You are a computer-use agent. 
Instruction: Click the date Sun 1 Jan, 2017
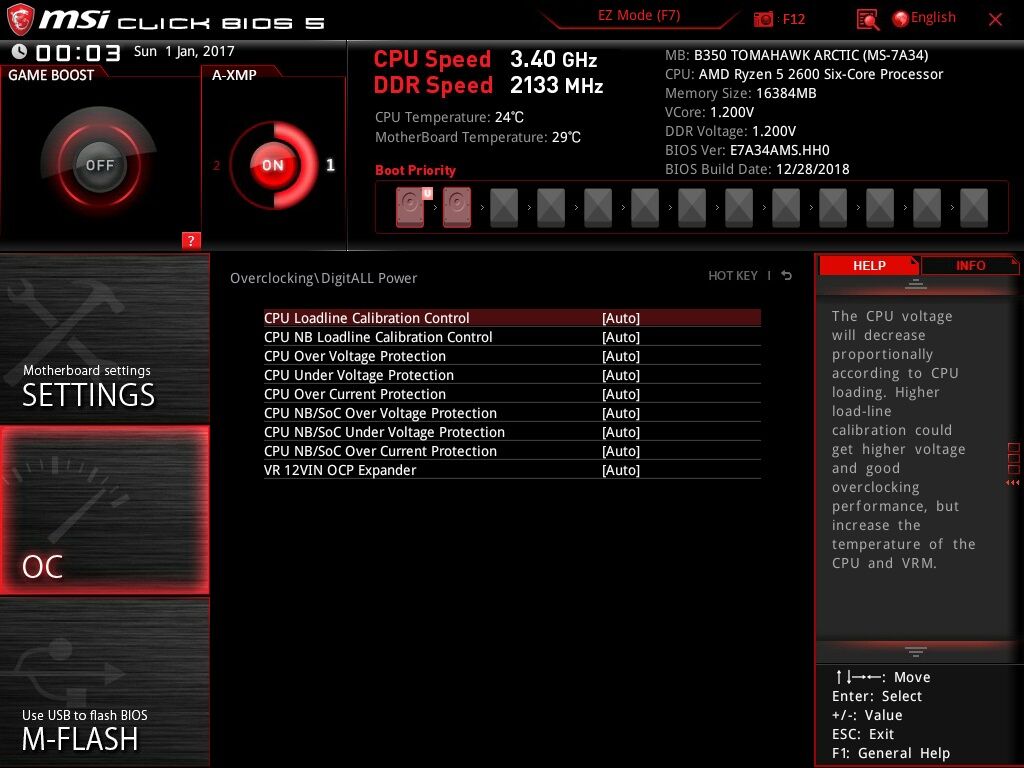coord(184,51)
